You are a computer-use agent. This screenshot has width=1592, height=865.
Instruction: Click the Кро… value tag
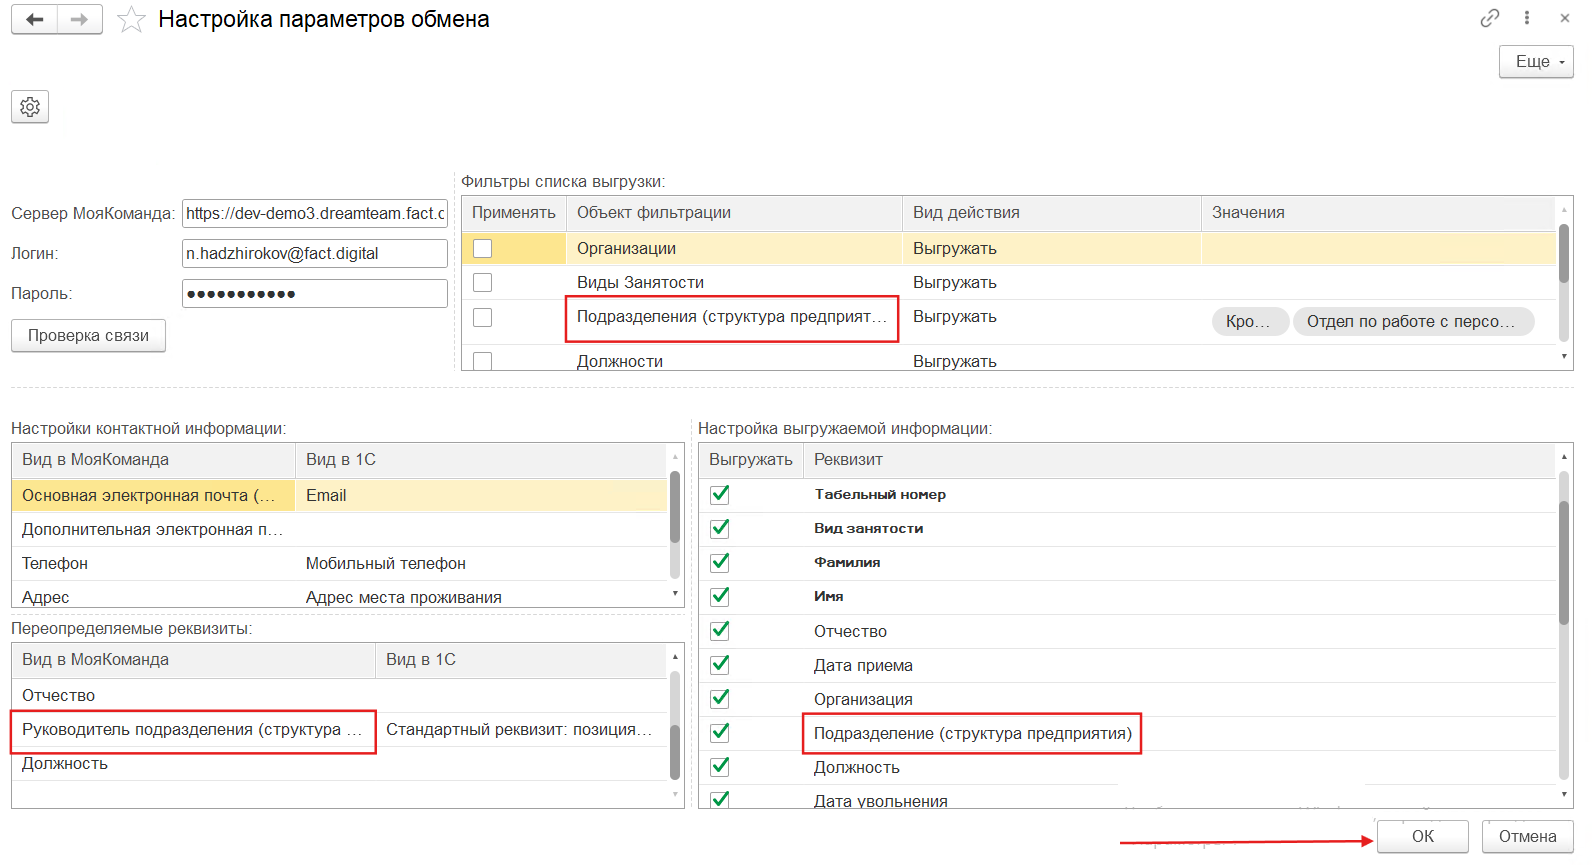tap(1250, 321)
